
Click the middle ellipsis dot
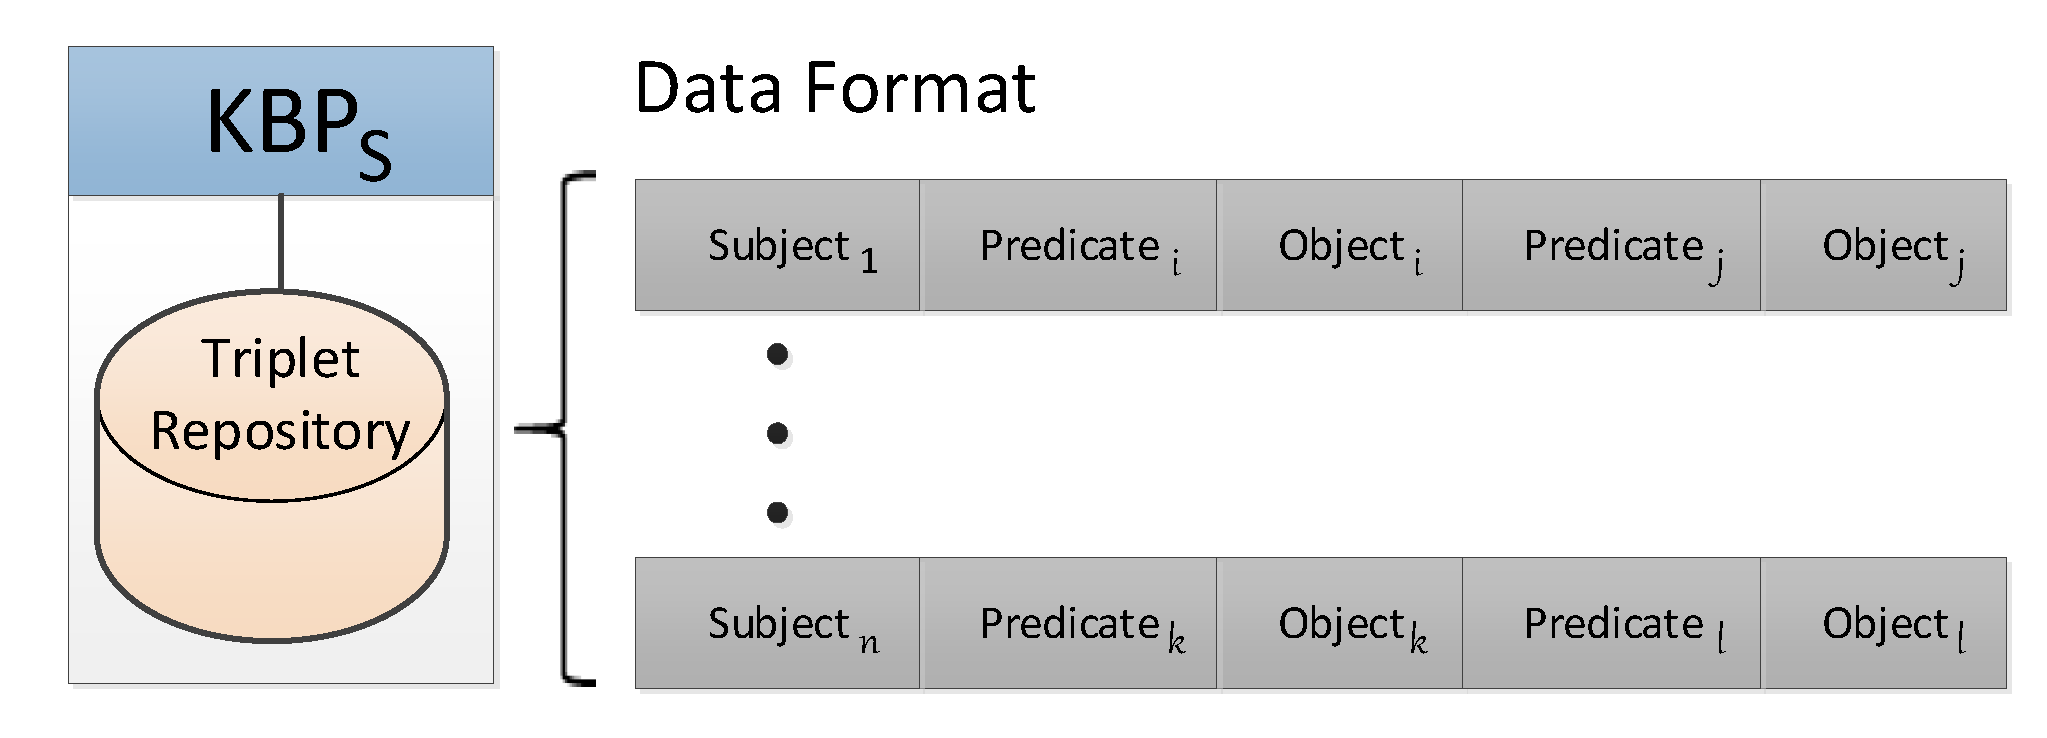click(x=778, y=433)
